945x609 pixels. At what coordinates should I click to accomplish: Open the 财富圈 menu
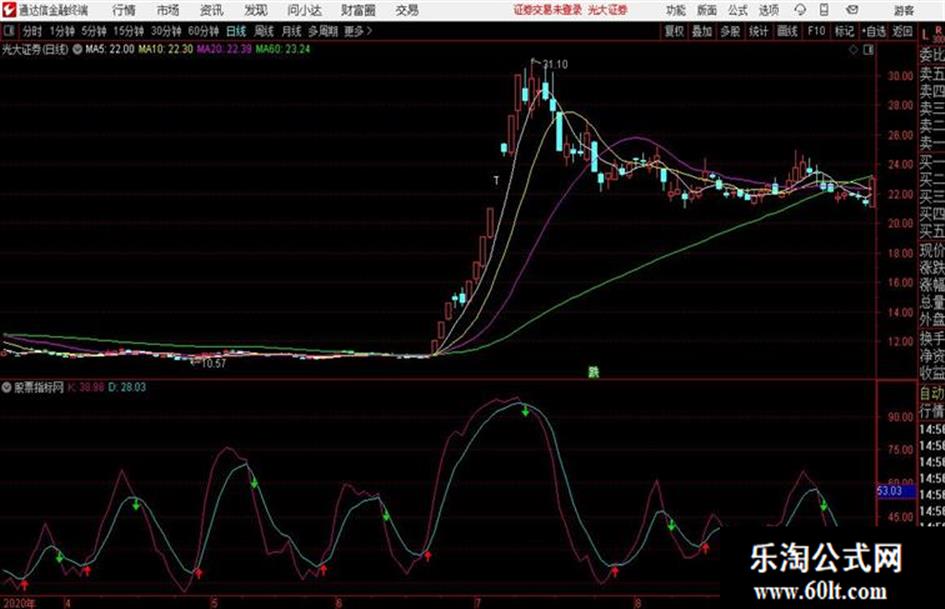coord(358,10)
